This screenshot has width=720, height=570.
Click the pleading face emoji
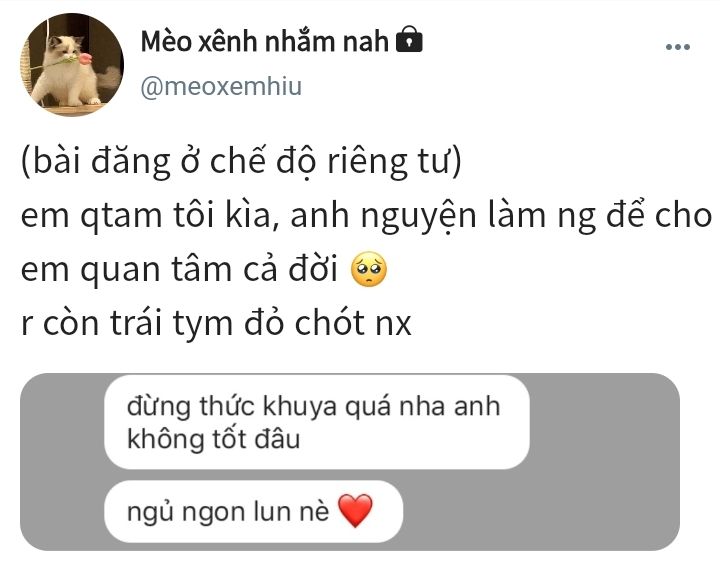(x=369, y=269)
